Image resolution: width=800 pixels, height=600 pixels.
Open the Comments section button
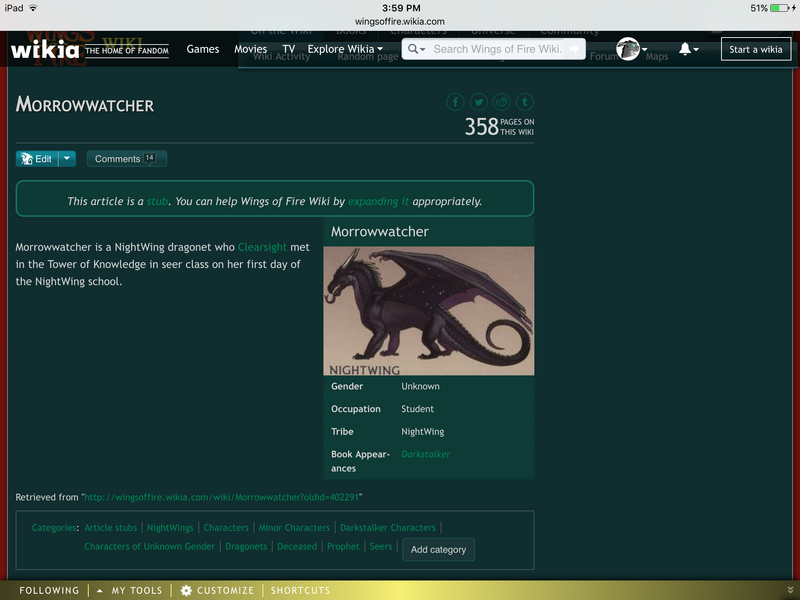[x=126, y=158]
